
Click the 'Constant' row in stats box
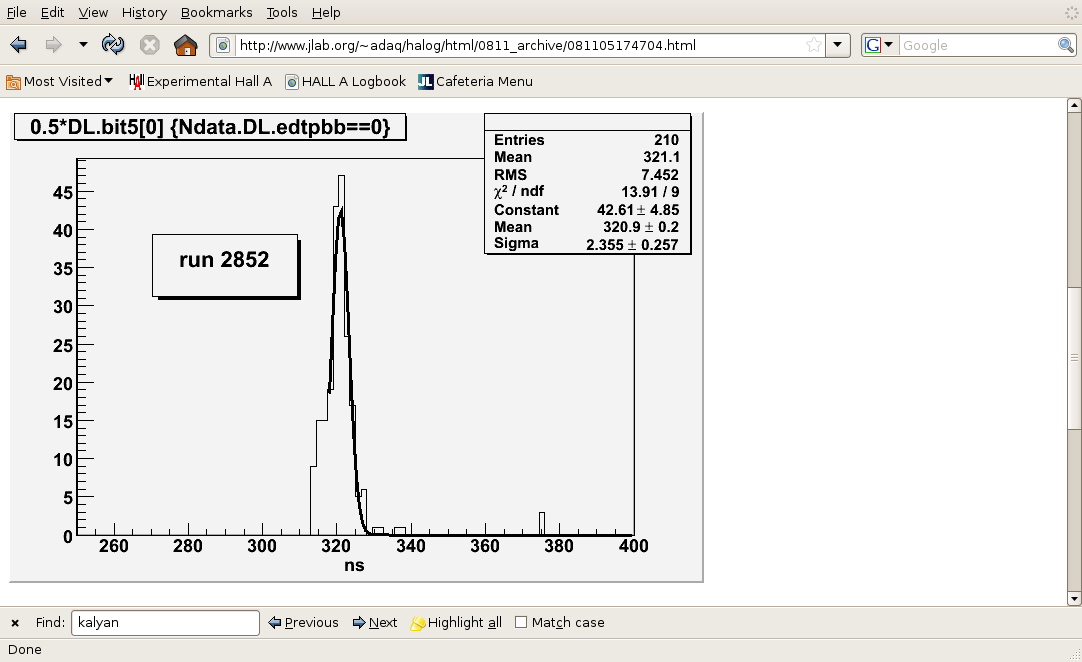coord(587,210)
